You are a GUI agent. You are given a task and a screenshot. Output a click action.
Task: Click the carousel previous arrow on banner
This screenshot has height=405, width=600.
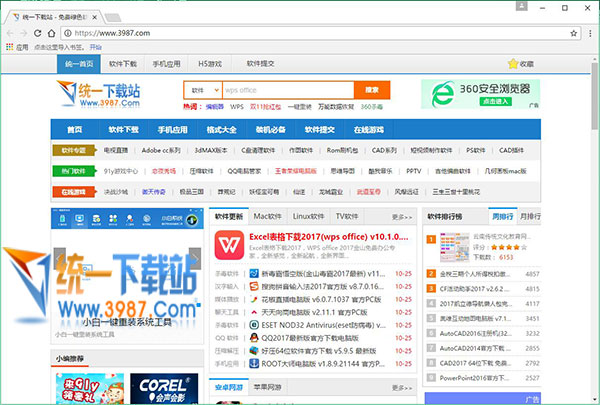coord(60,258)
